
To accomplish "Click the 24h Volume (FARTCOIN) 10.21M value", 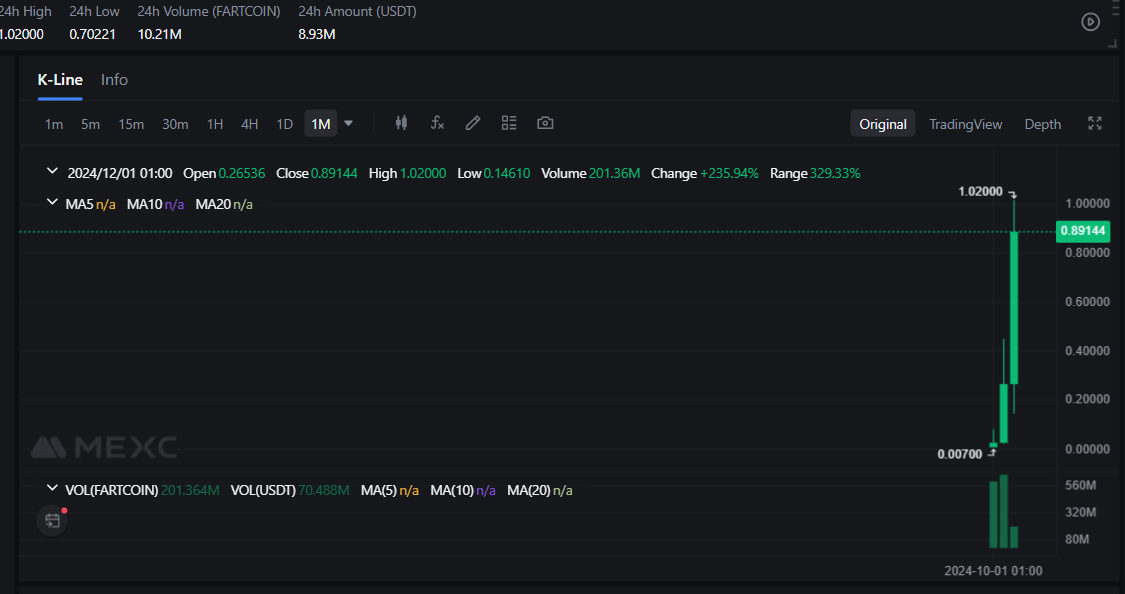I will (x=159, y=34).
